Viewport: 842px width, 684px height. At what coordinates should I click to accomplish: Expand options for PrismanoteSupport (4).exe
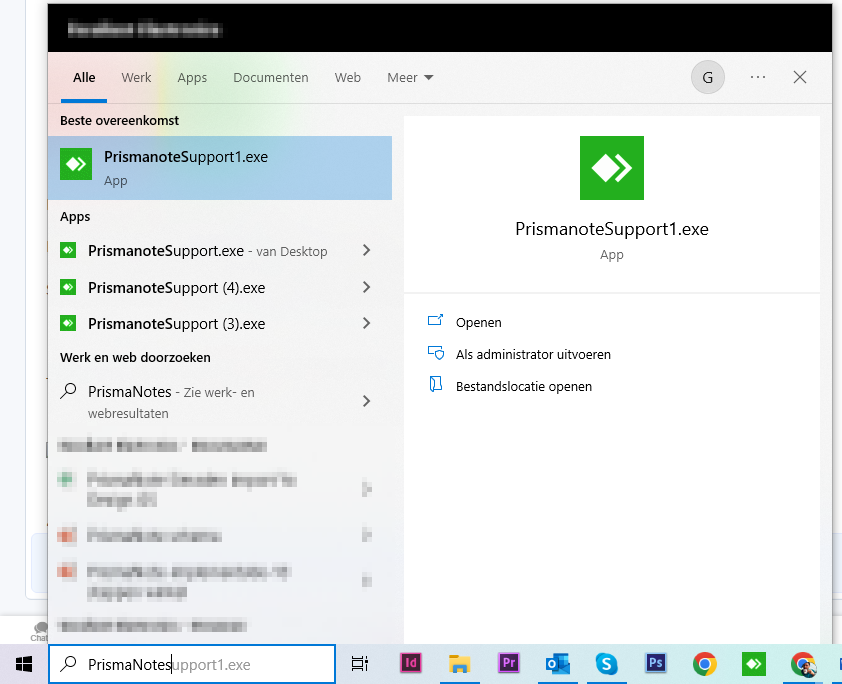366,287
